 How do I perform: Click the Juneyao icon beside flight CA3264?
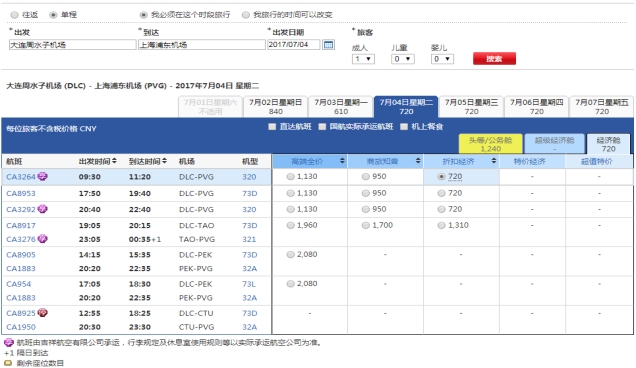point(43,176)
